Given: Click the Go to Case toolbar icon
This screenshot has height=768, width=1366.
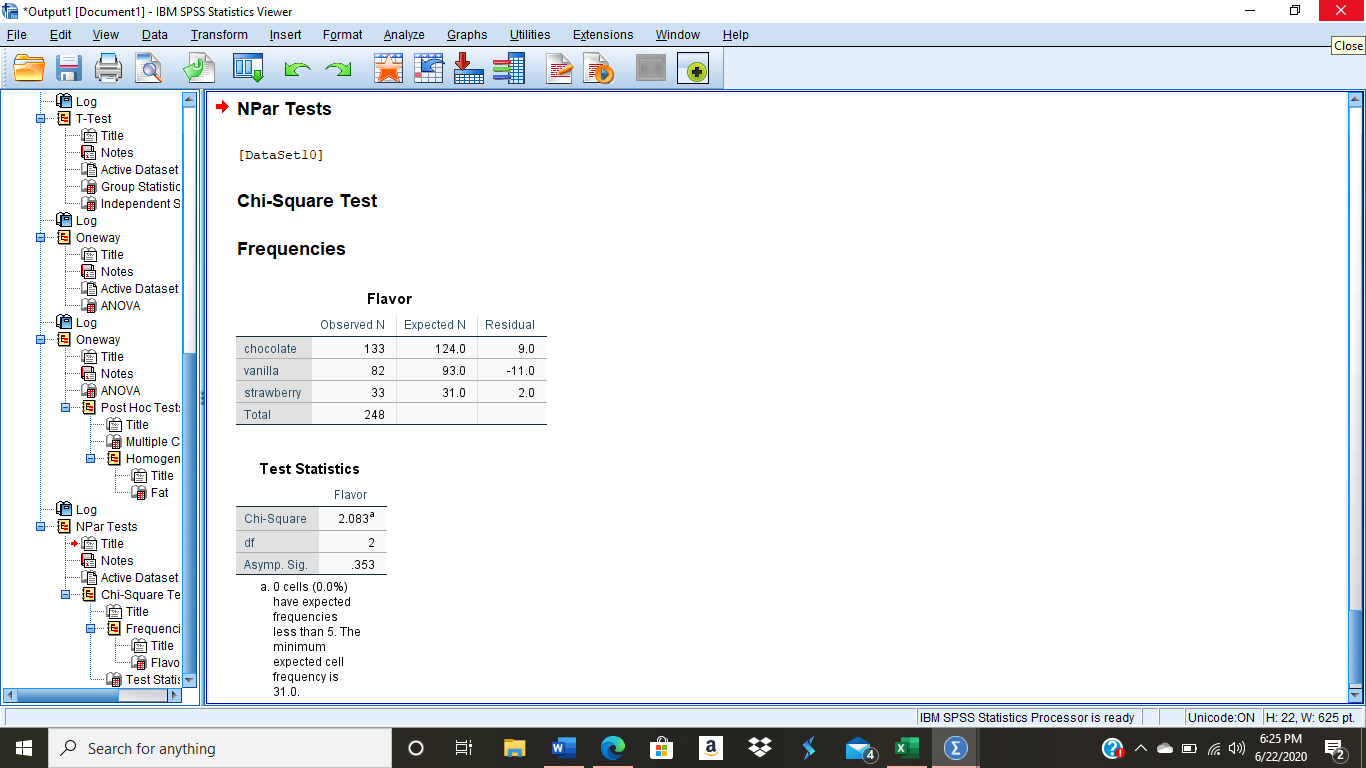Looking at the screenshot, I should (429, 68).
